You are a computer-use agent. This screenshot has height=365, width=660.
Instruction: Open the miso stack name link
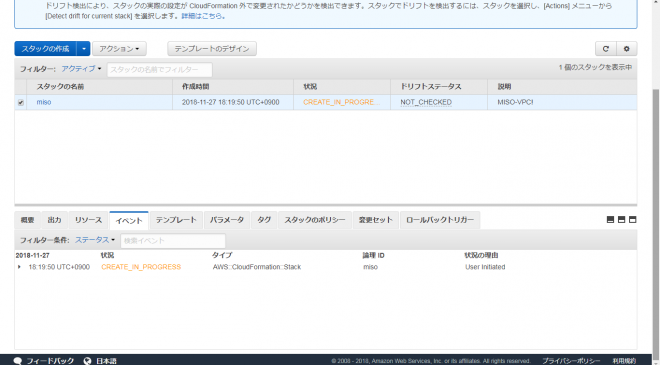tap(44, 102)
